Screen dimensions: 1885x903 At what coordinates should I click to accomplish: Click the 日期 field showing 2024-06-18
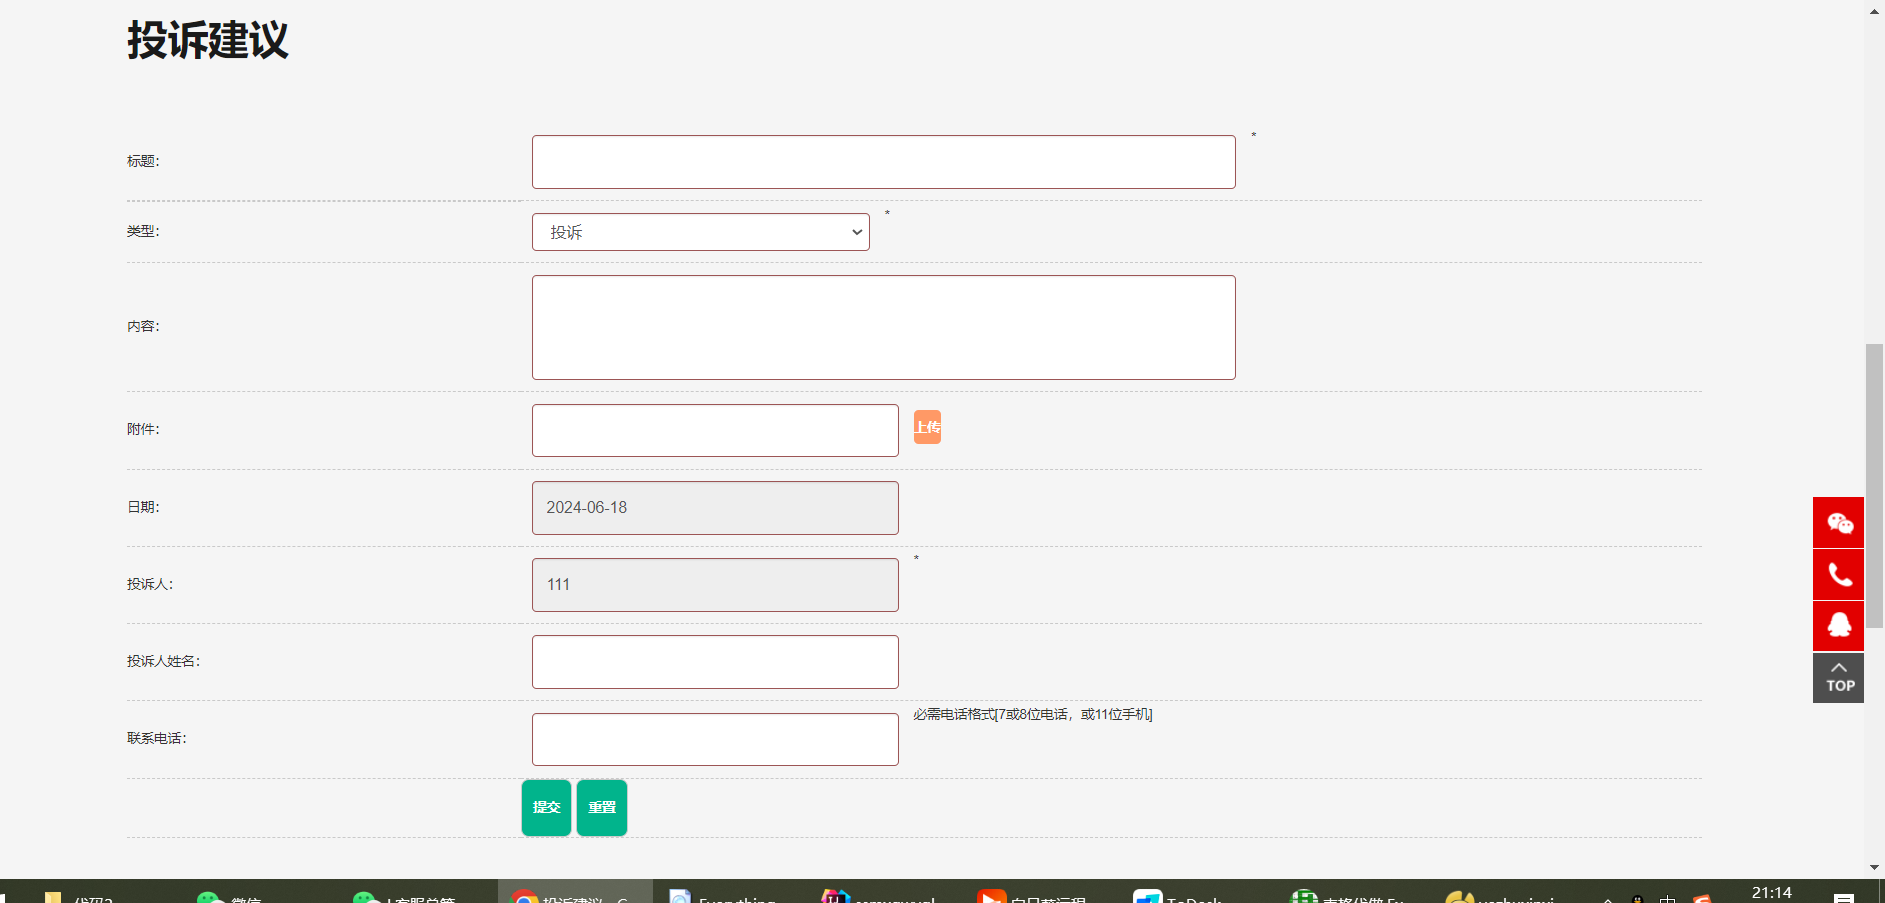pos(715,508)
